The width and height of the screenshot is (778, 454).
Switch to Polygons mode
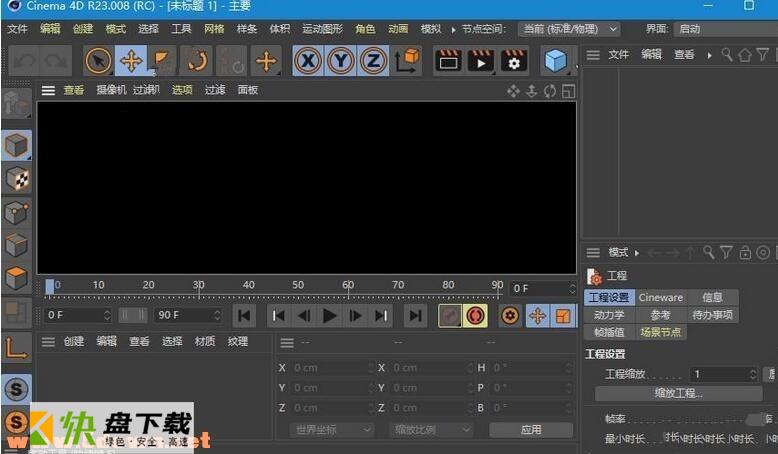pos(16,278)
